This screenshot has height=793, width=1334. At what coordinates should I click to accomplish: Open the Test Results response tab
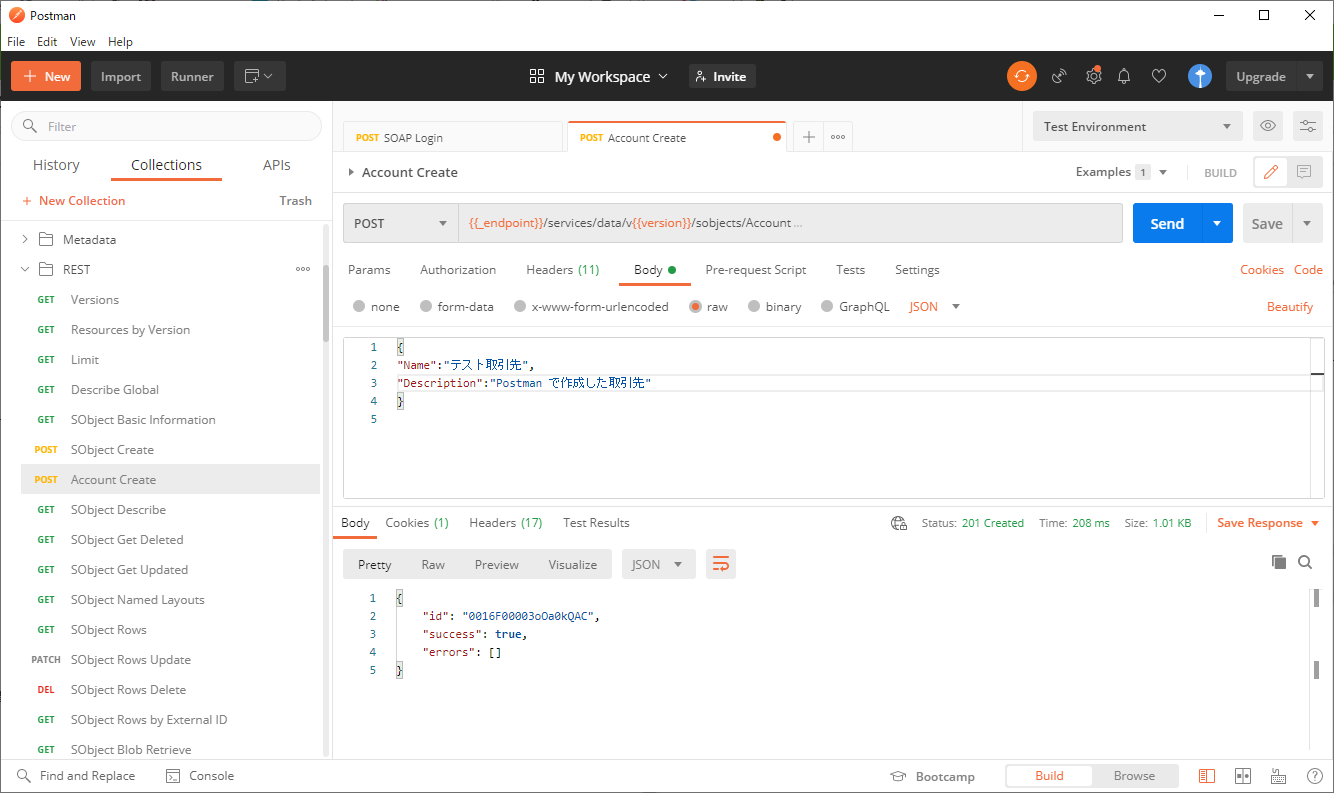point(596,523)
